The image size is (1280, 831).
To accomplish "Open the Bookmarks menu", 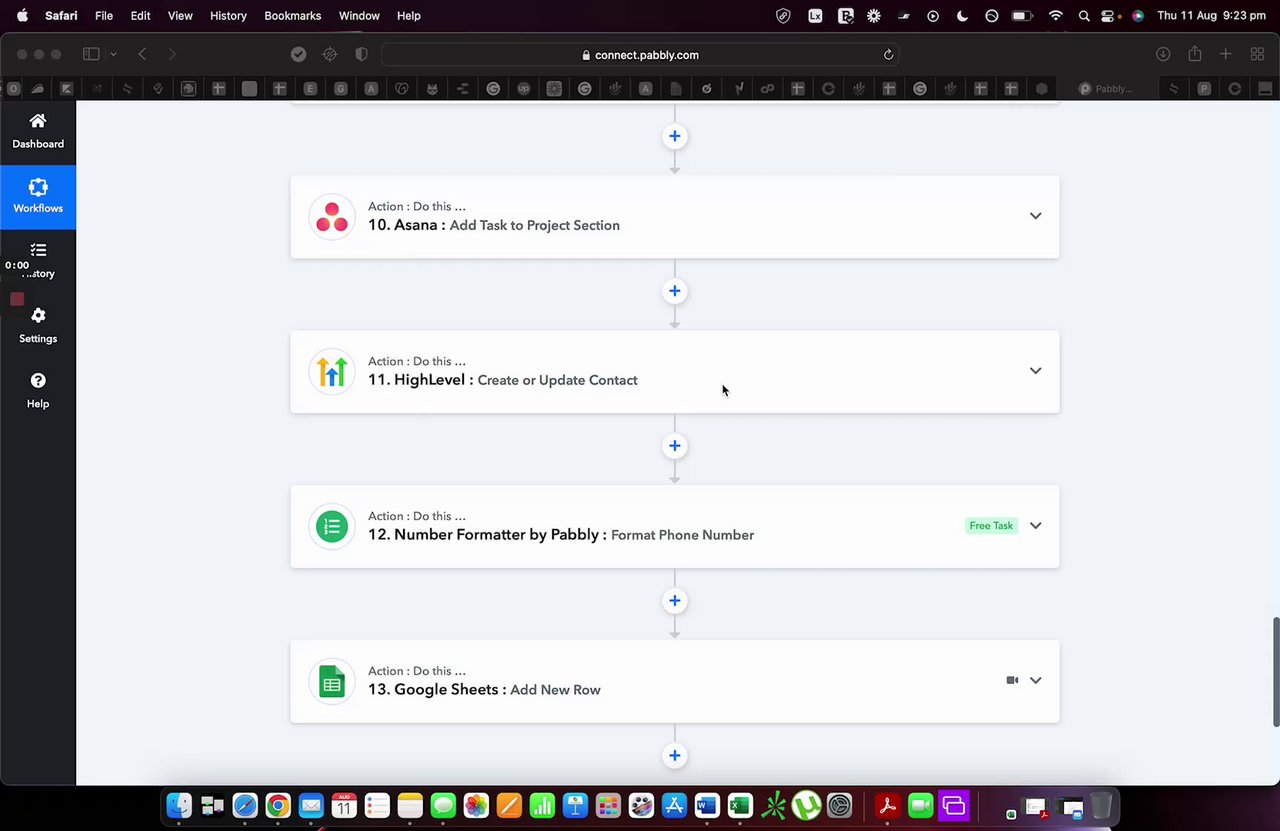I will pyautogui.click(x=293, y=16).
